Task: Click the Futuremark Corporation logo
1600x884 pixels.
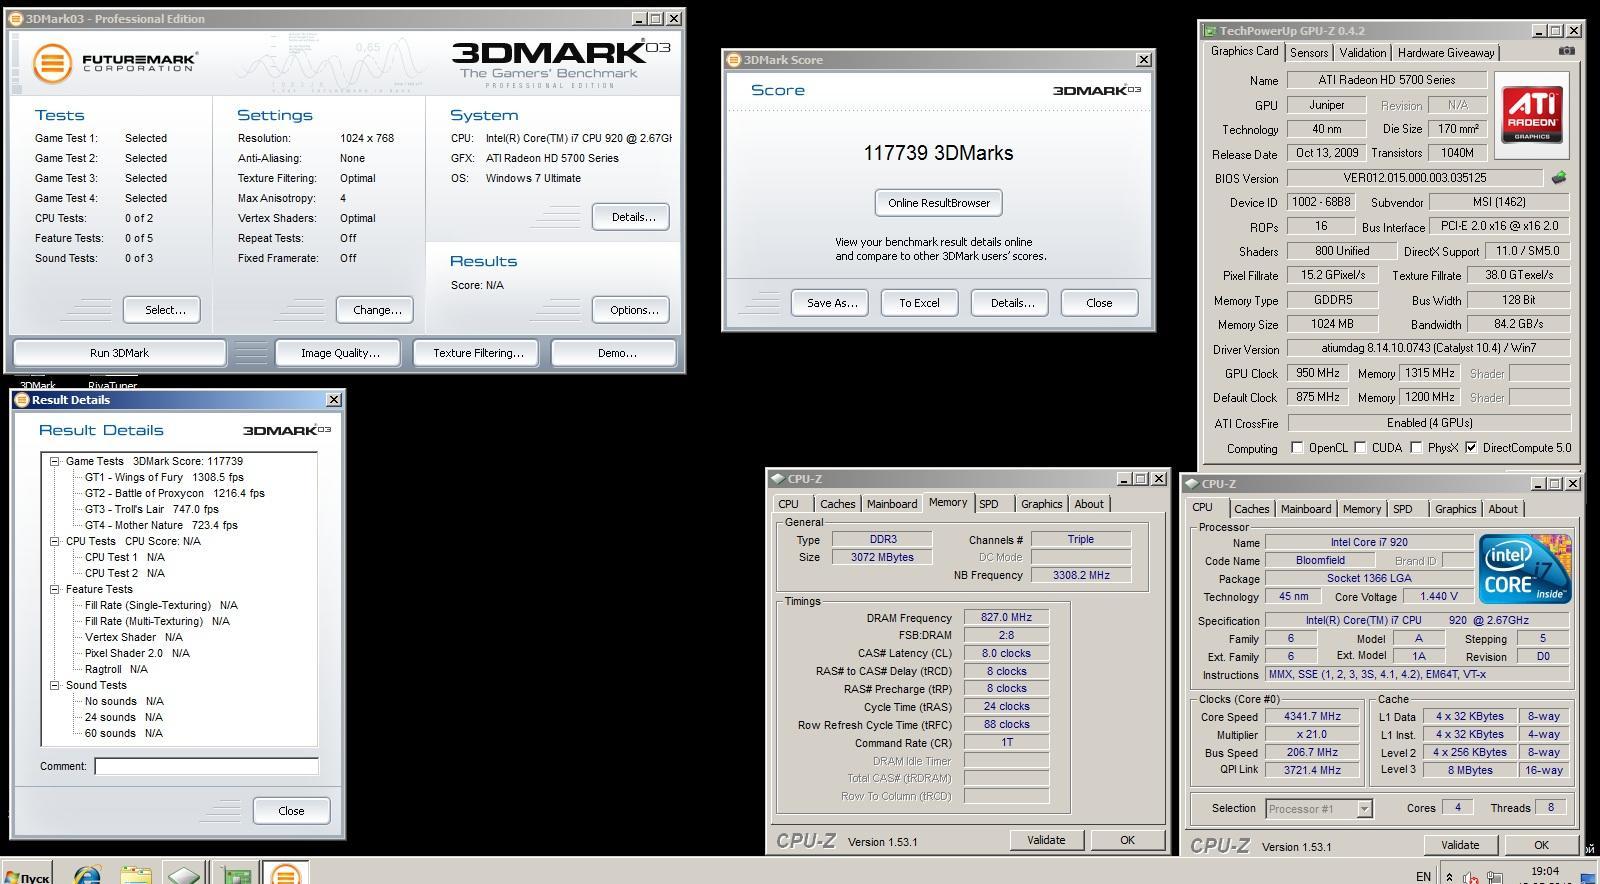Action: pyautogui.click(x=114, y=63)
